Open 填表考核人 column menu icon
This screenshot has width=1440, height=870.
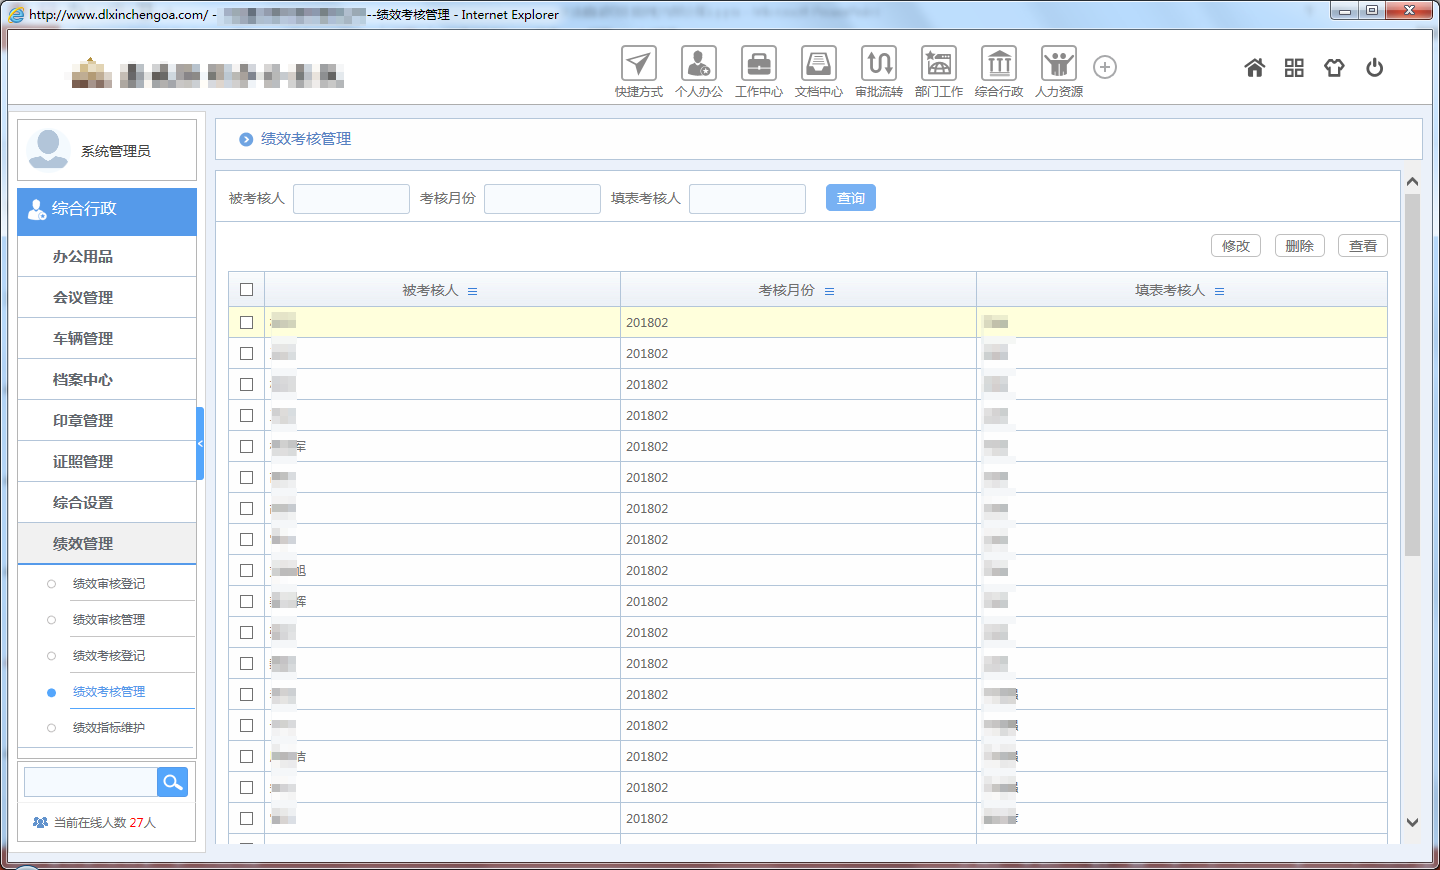(x=1219, y=291)
